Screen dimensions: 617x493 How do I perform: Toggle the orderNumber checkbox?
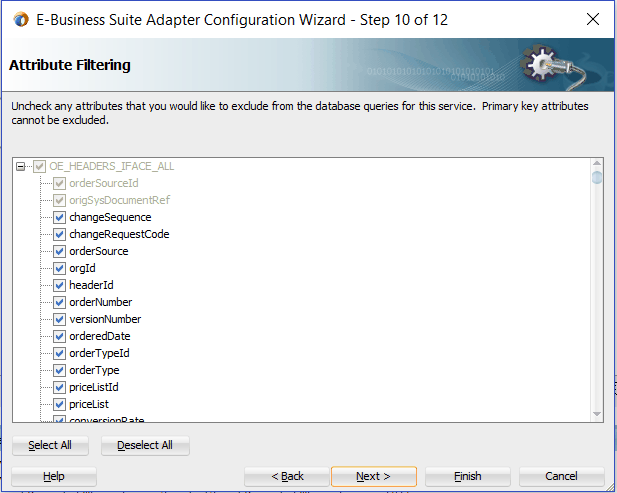pos(59,302)
